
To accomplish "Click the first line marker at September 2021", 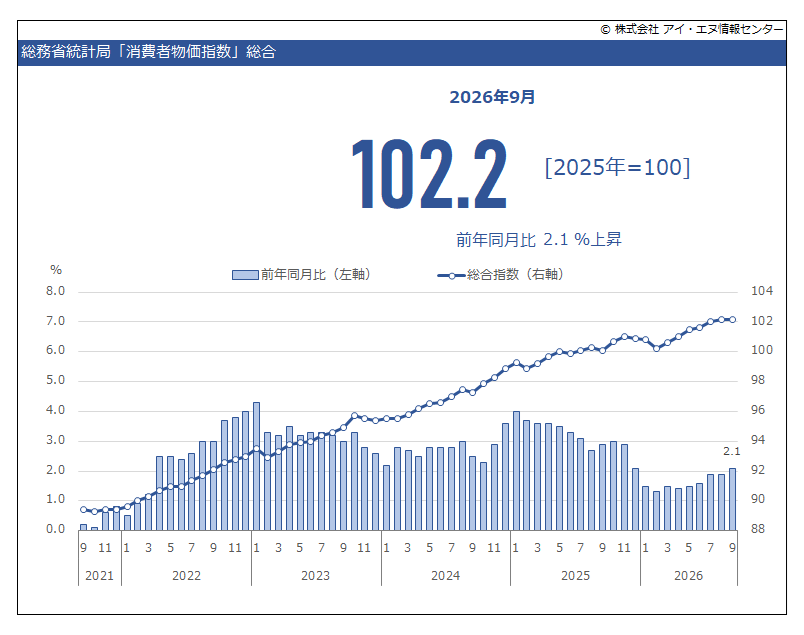I will [84, 510].
